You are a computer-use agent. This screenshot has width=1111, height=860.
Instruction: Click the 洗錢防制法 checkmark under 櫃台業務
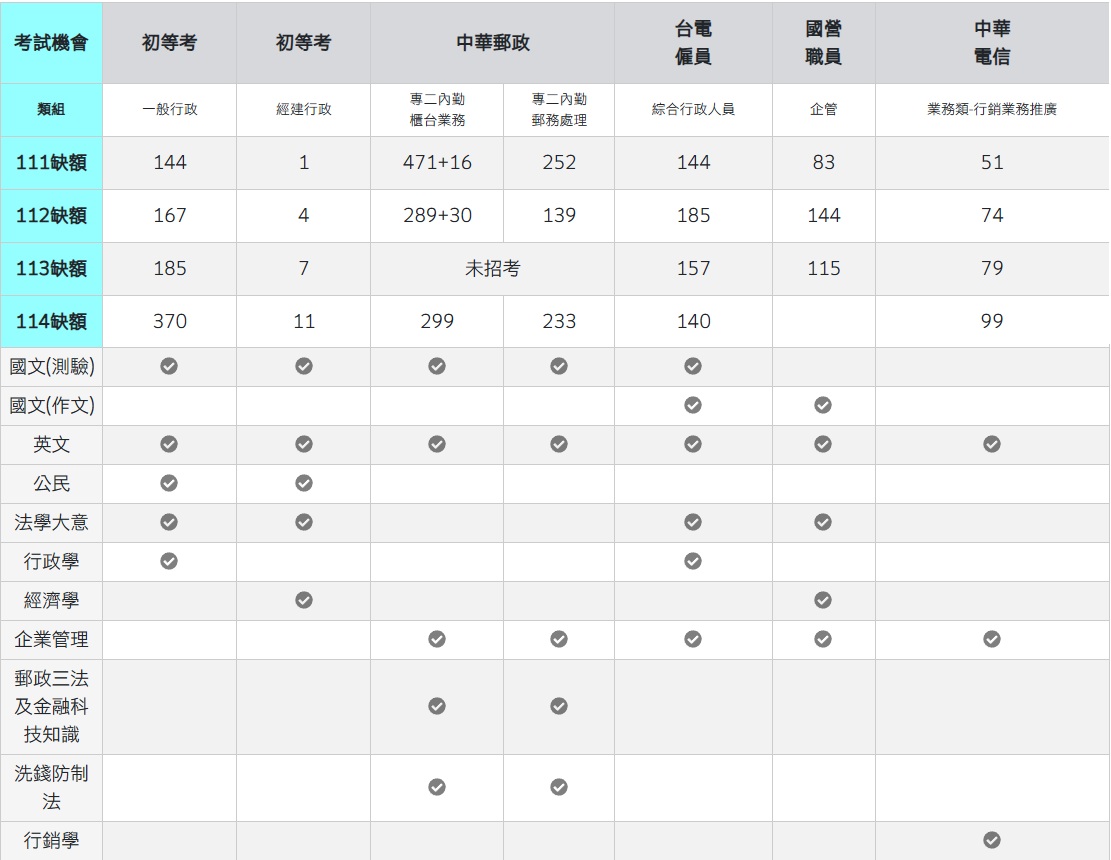tap(437, 787)
